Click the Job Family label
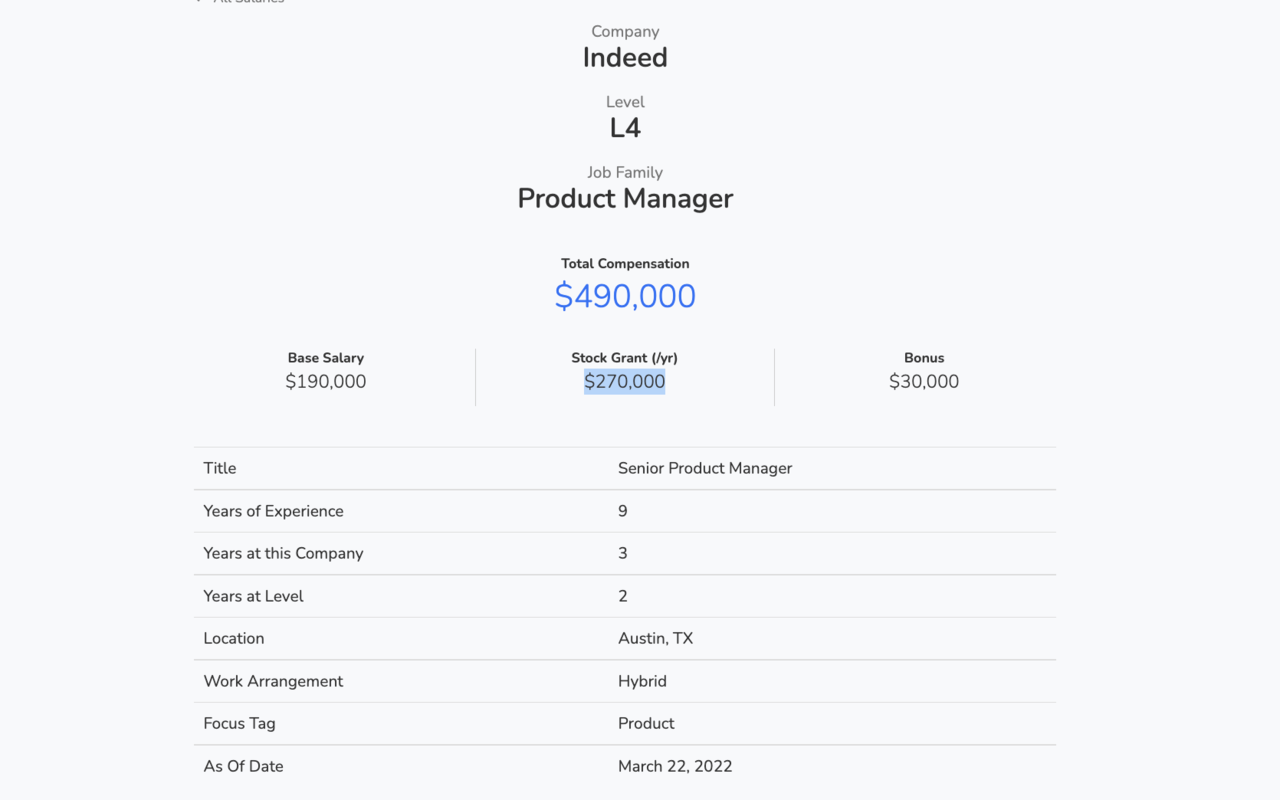The height and width of the screenshot is (800, 1280). click(625, 172)
